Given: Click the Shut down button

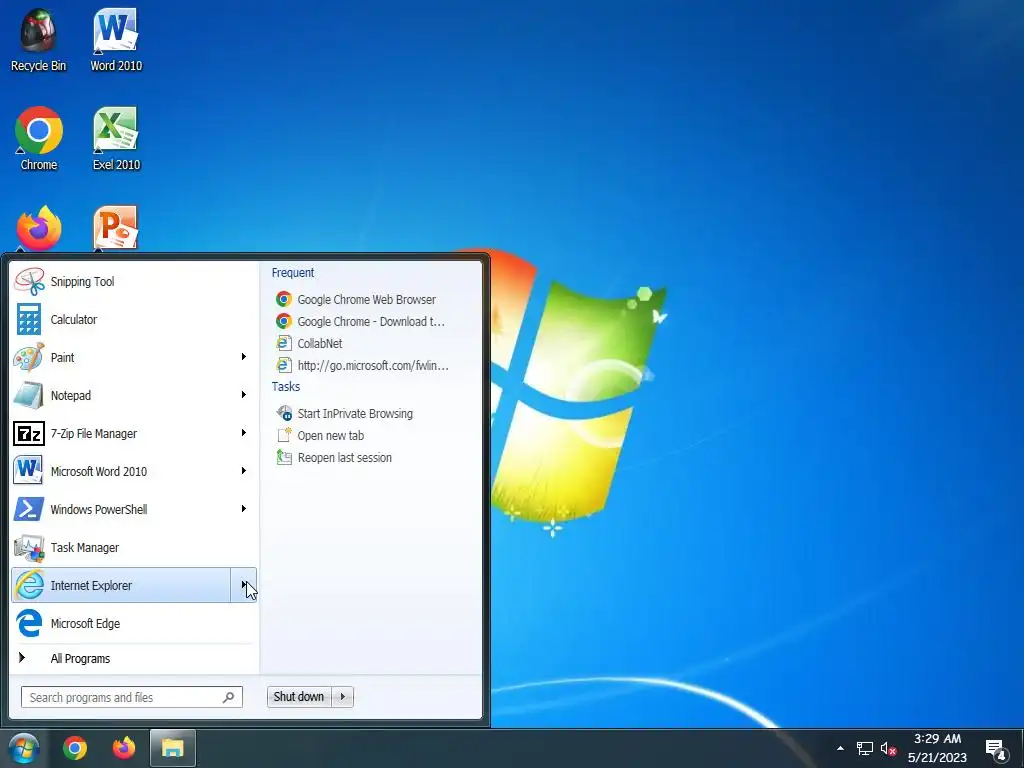Looking at the screenshot, I should click(x=299, y=697).
